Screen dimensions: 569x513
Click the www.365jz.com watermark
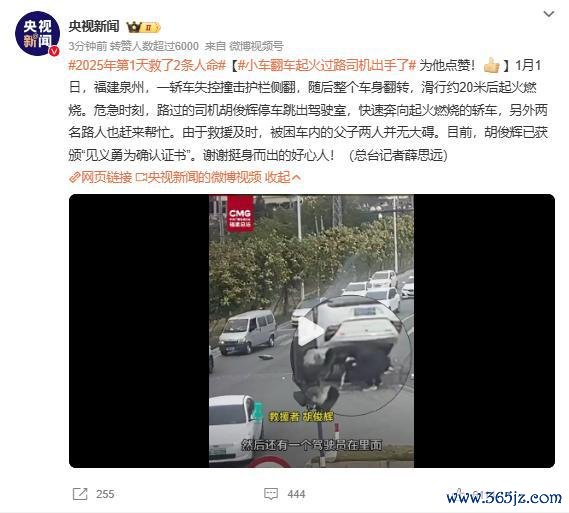pyautogui.click(x=504, y=497)
